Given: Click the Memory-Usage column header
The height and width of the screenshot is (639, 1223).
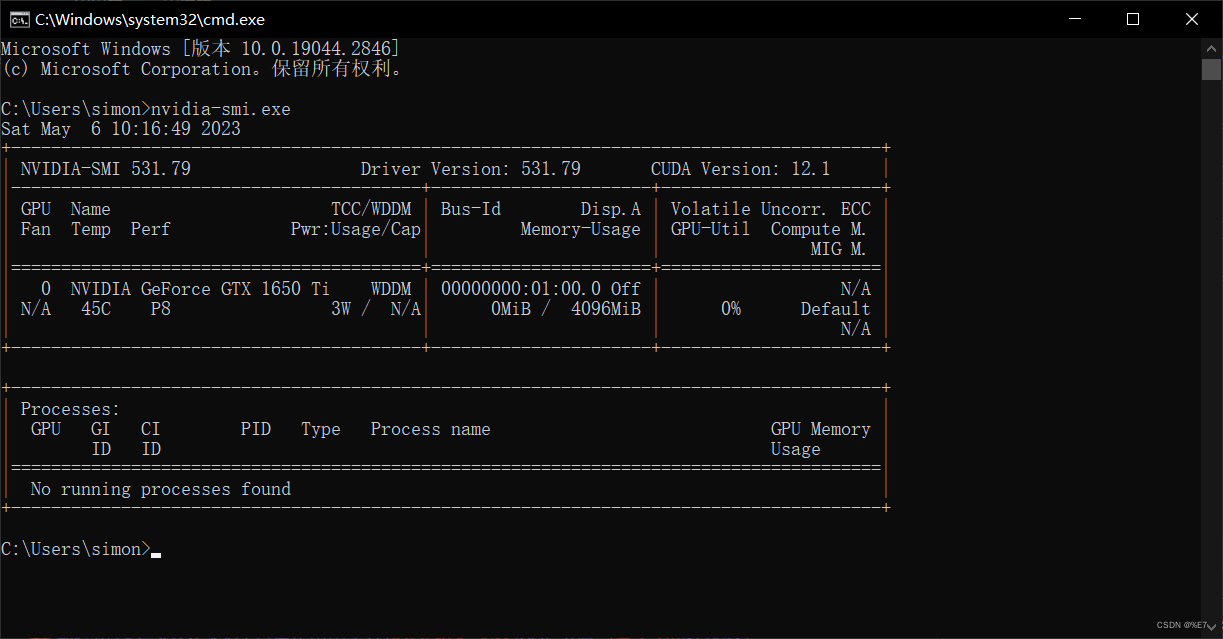Looking at the screenshot, I should (x=581, y=229).
